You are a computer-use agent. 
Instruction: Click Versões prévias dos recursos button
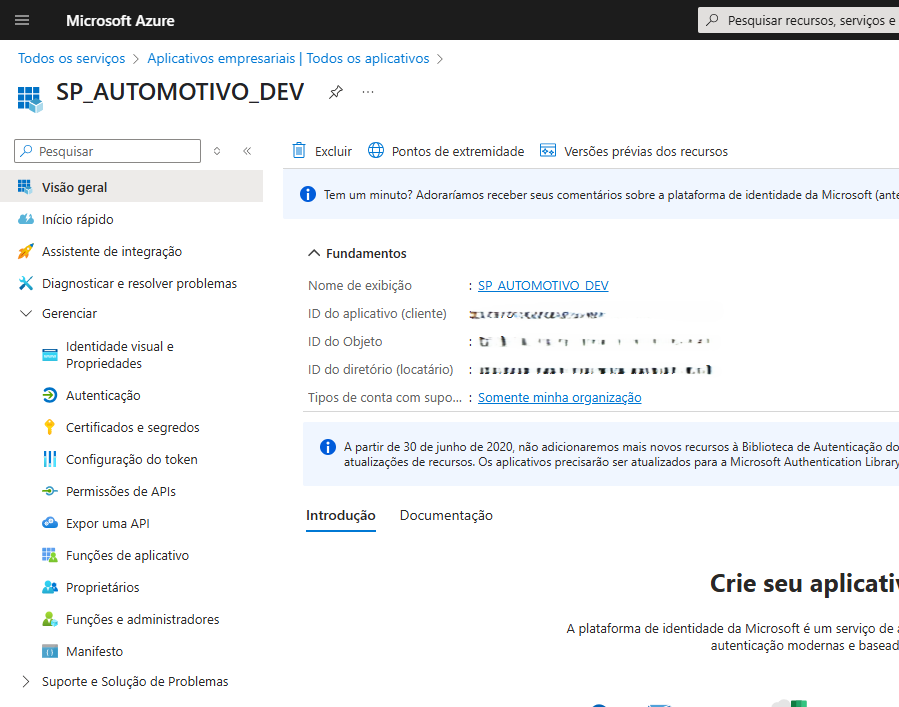[x=634, y=151]
